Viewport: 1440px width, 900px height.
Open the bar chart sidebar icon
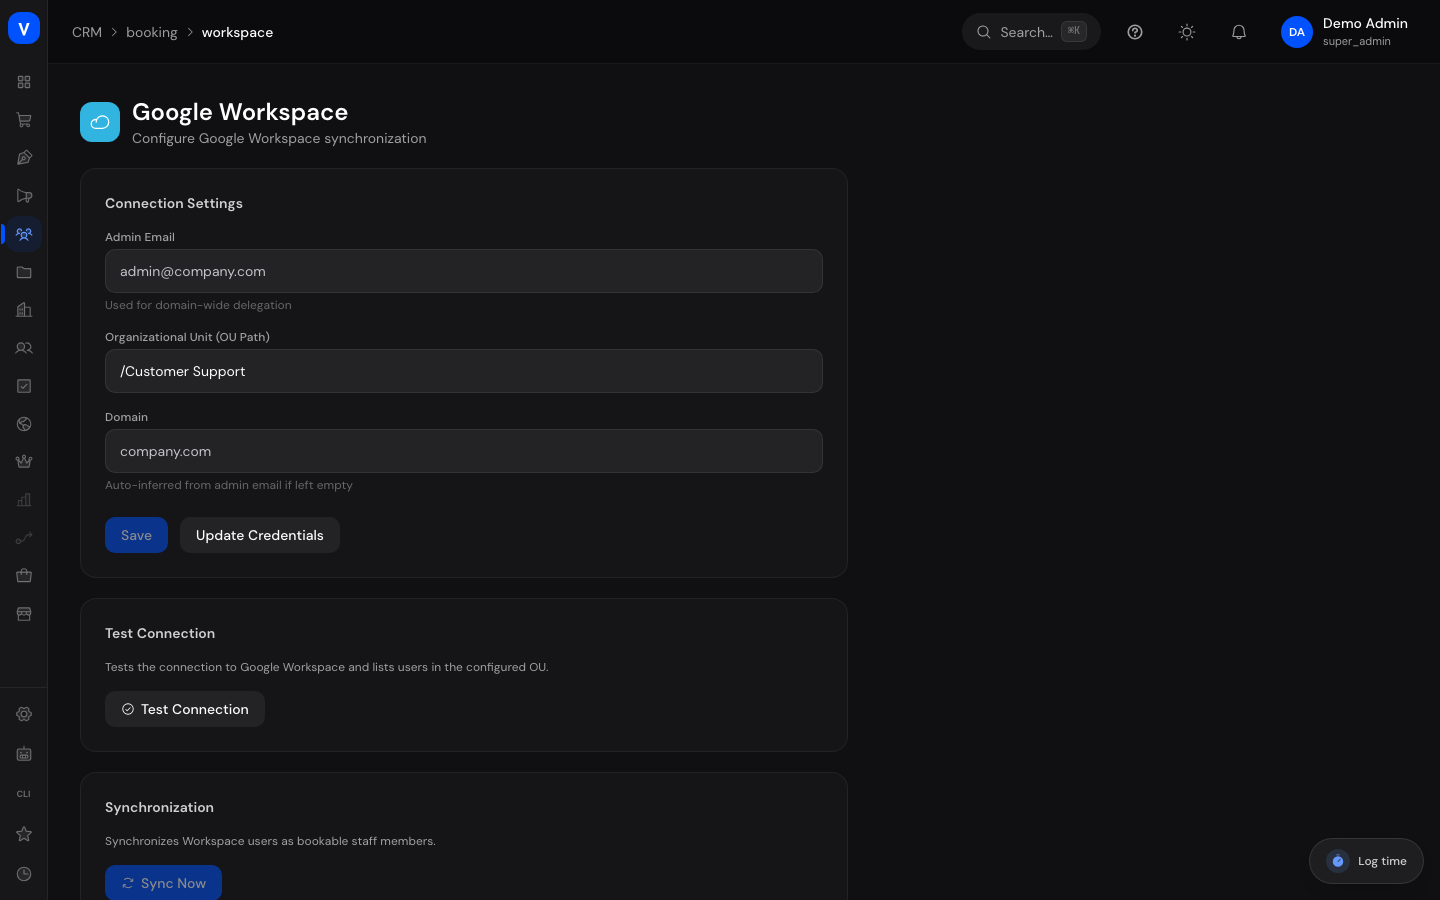pos(24,500)
